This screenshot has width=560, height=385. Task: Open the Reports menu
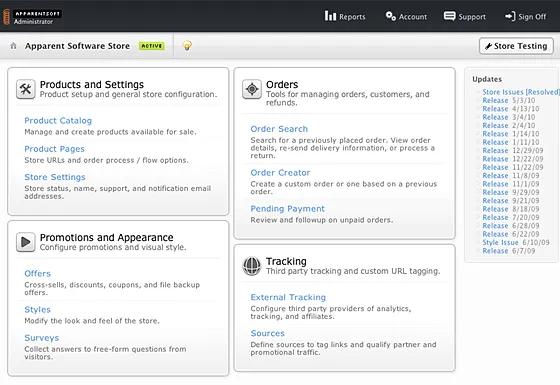click(x=345, y=16)
